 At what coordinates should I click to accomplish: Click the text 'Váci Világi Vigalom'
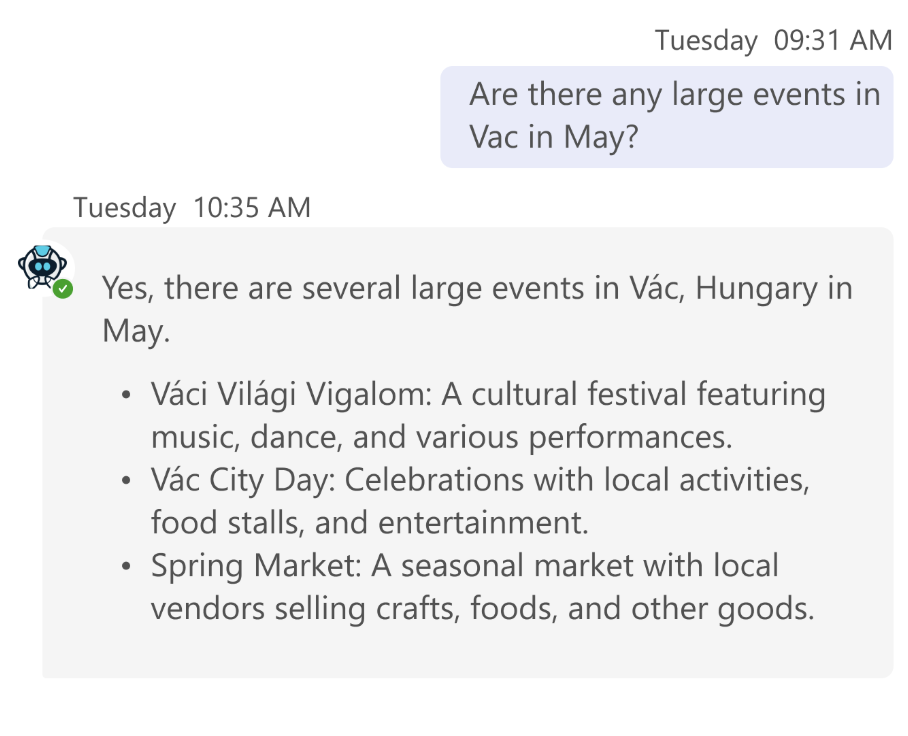click(290, 394)
